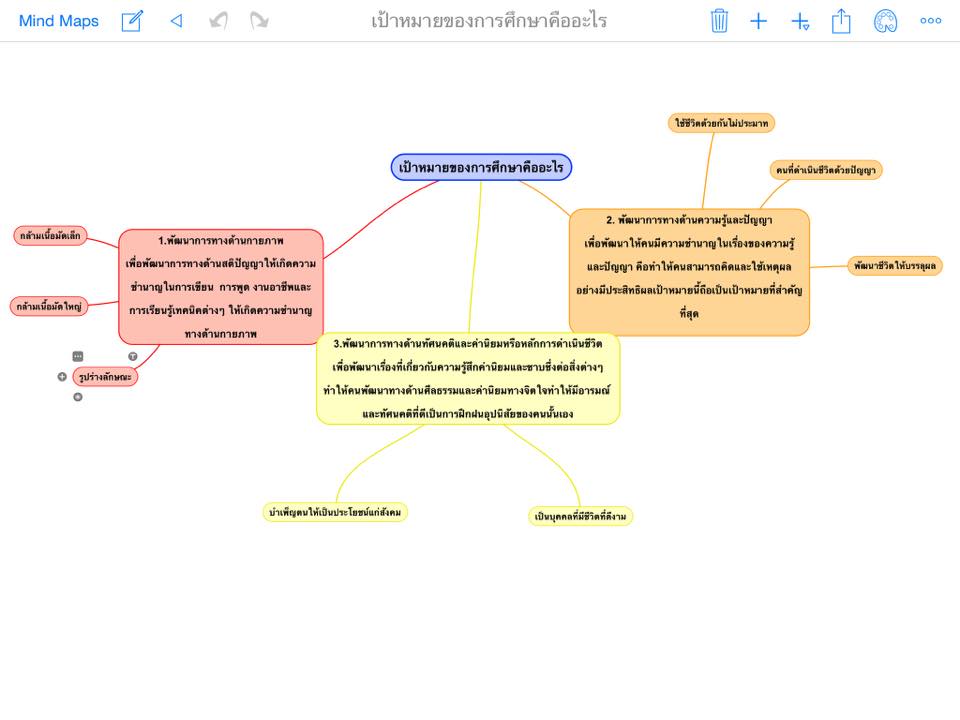Click plus handle left of รูปร่างลักษณะ node
This screenshot has width=960, height=720.
(x=62, y=377)
